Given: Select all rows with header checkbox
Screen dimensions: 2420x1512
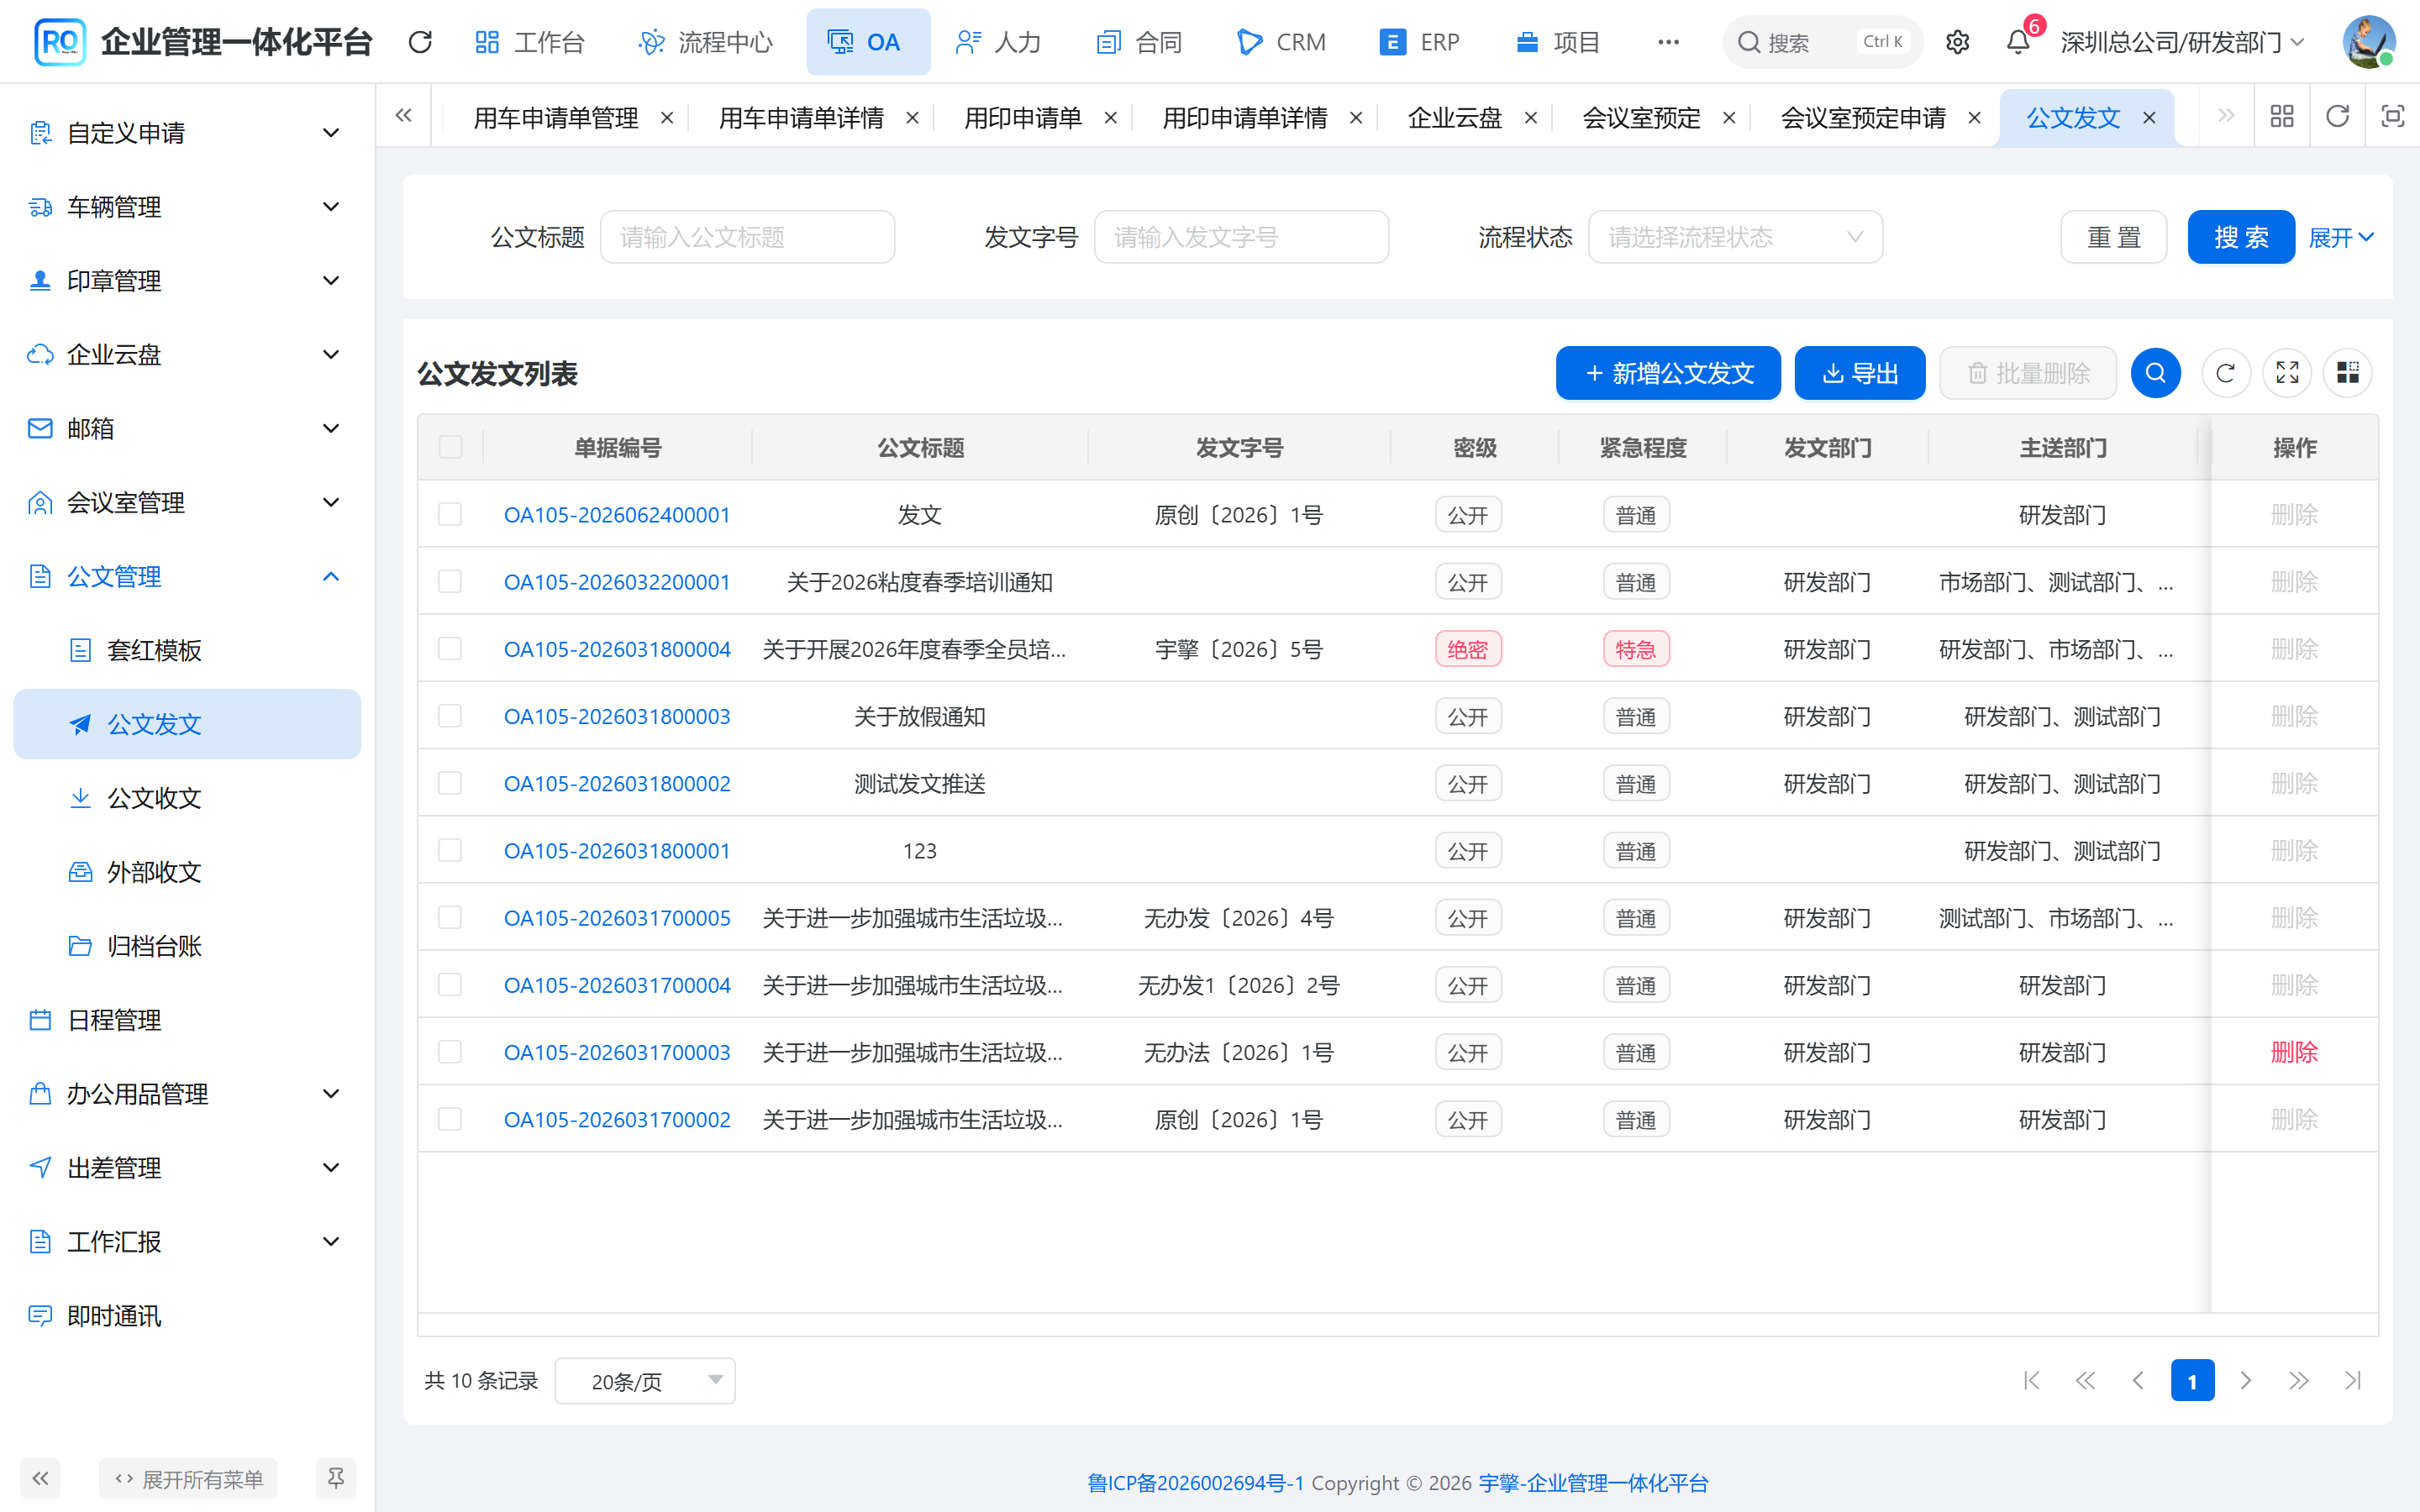Looking at the screenshot, I should (450, 447).
